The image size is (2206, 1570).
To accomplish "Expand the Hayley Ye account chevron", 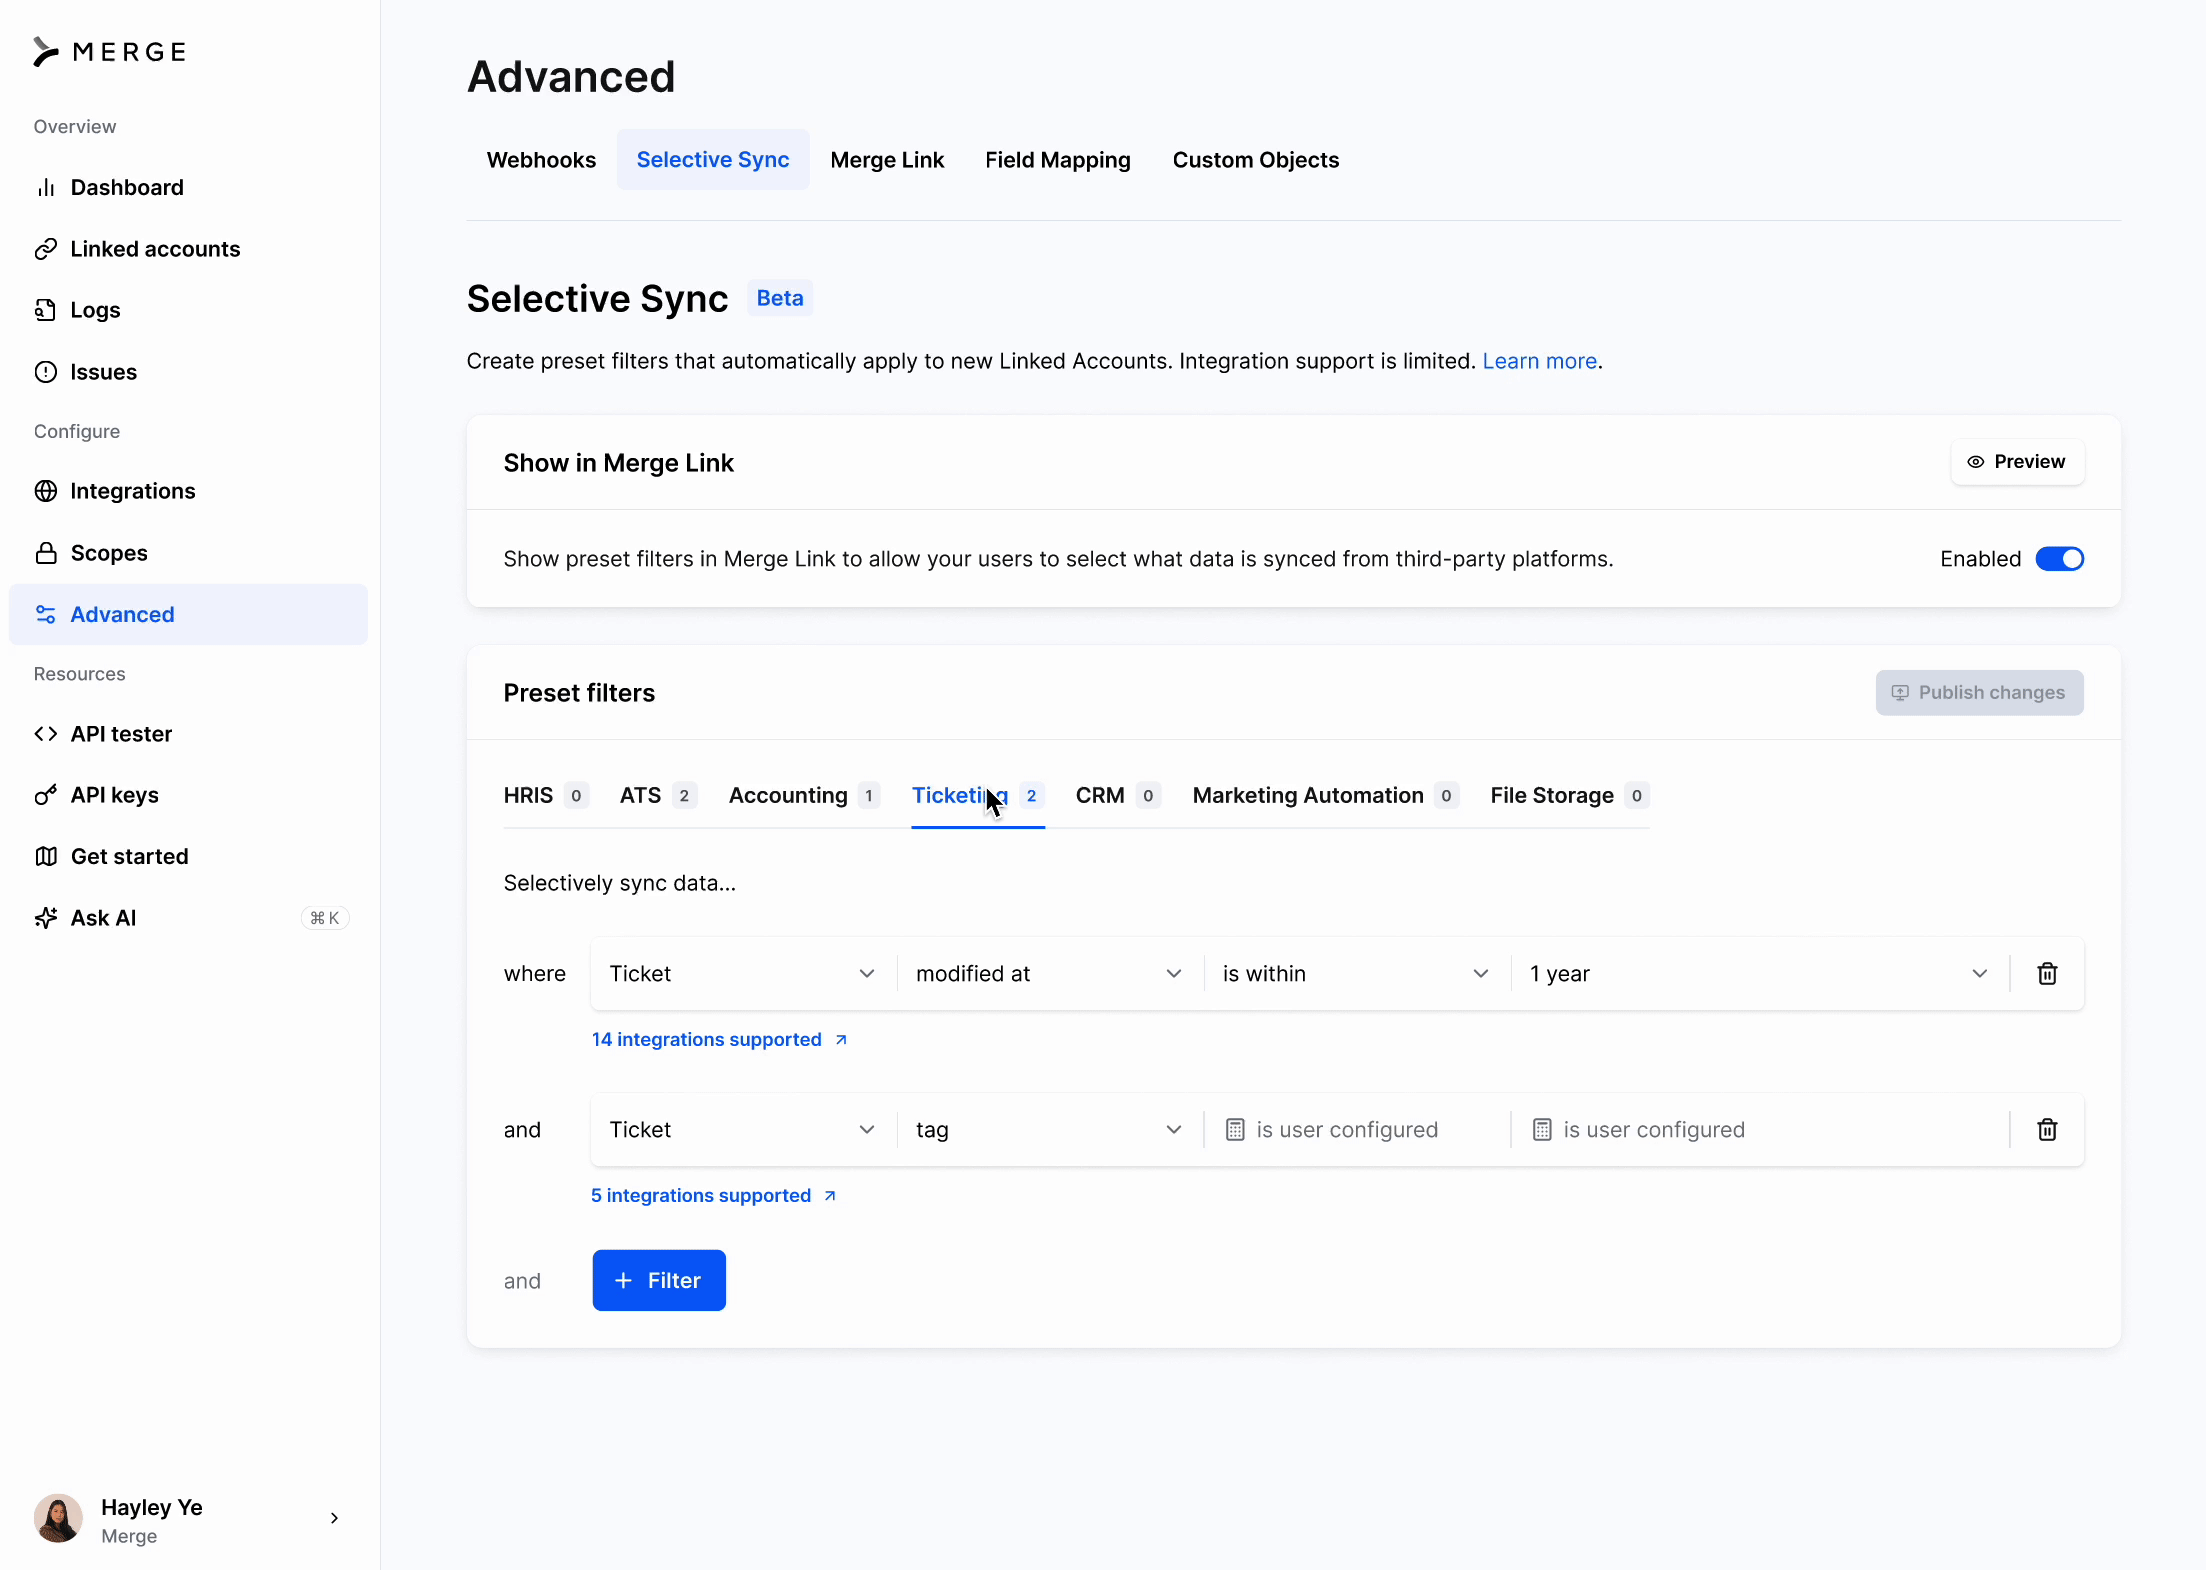I will click(x=334, y=1518).
